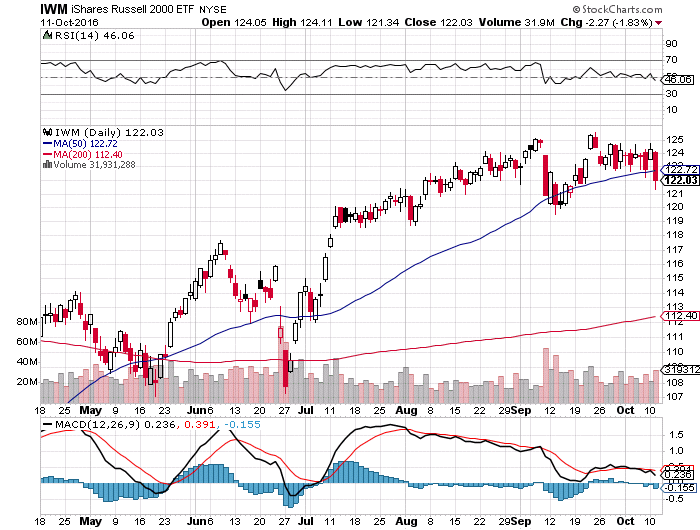Click the IWM ticker symbol in the header

click(54, 9)
